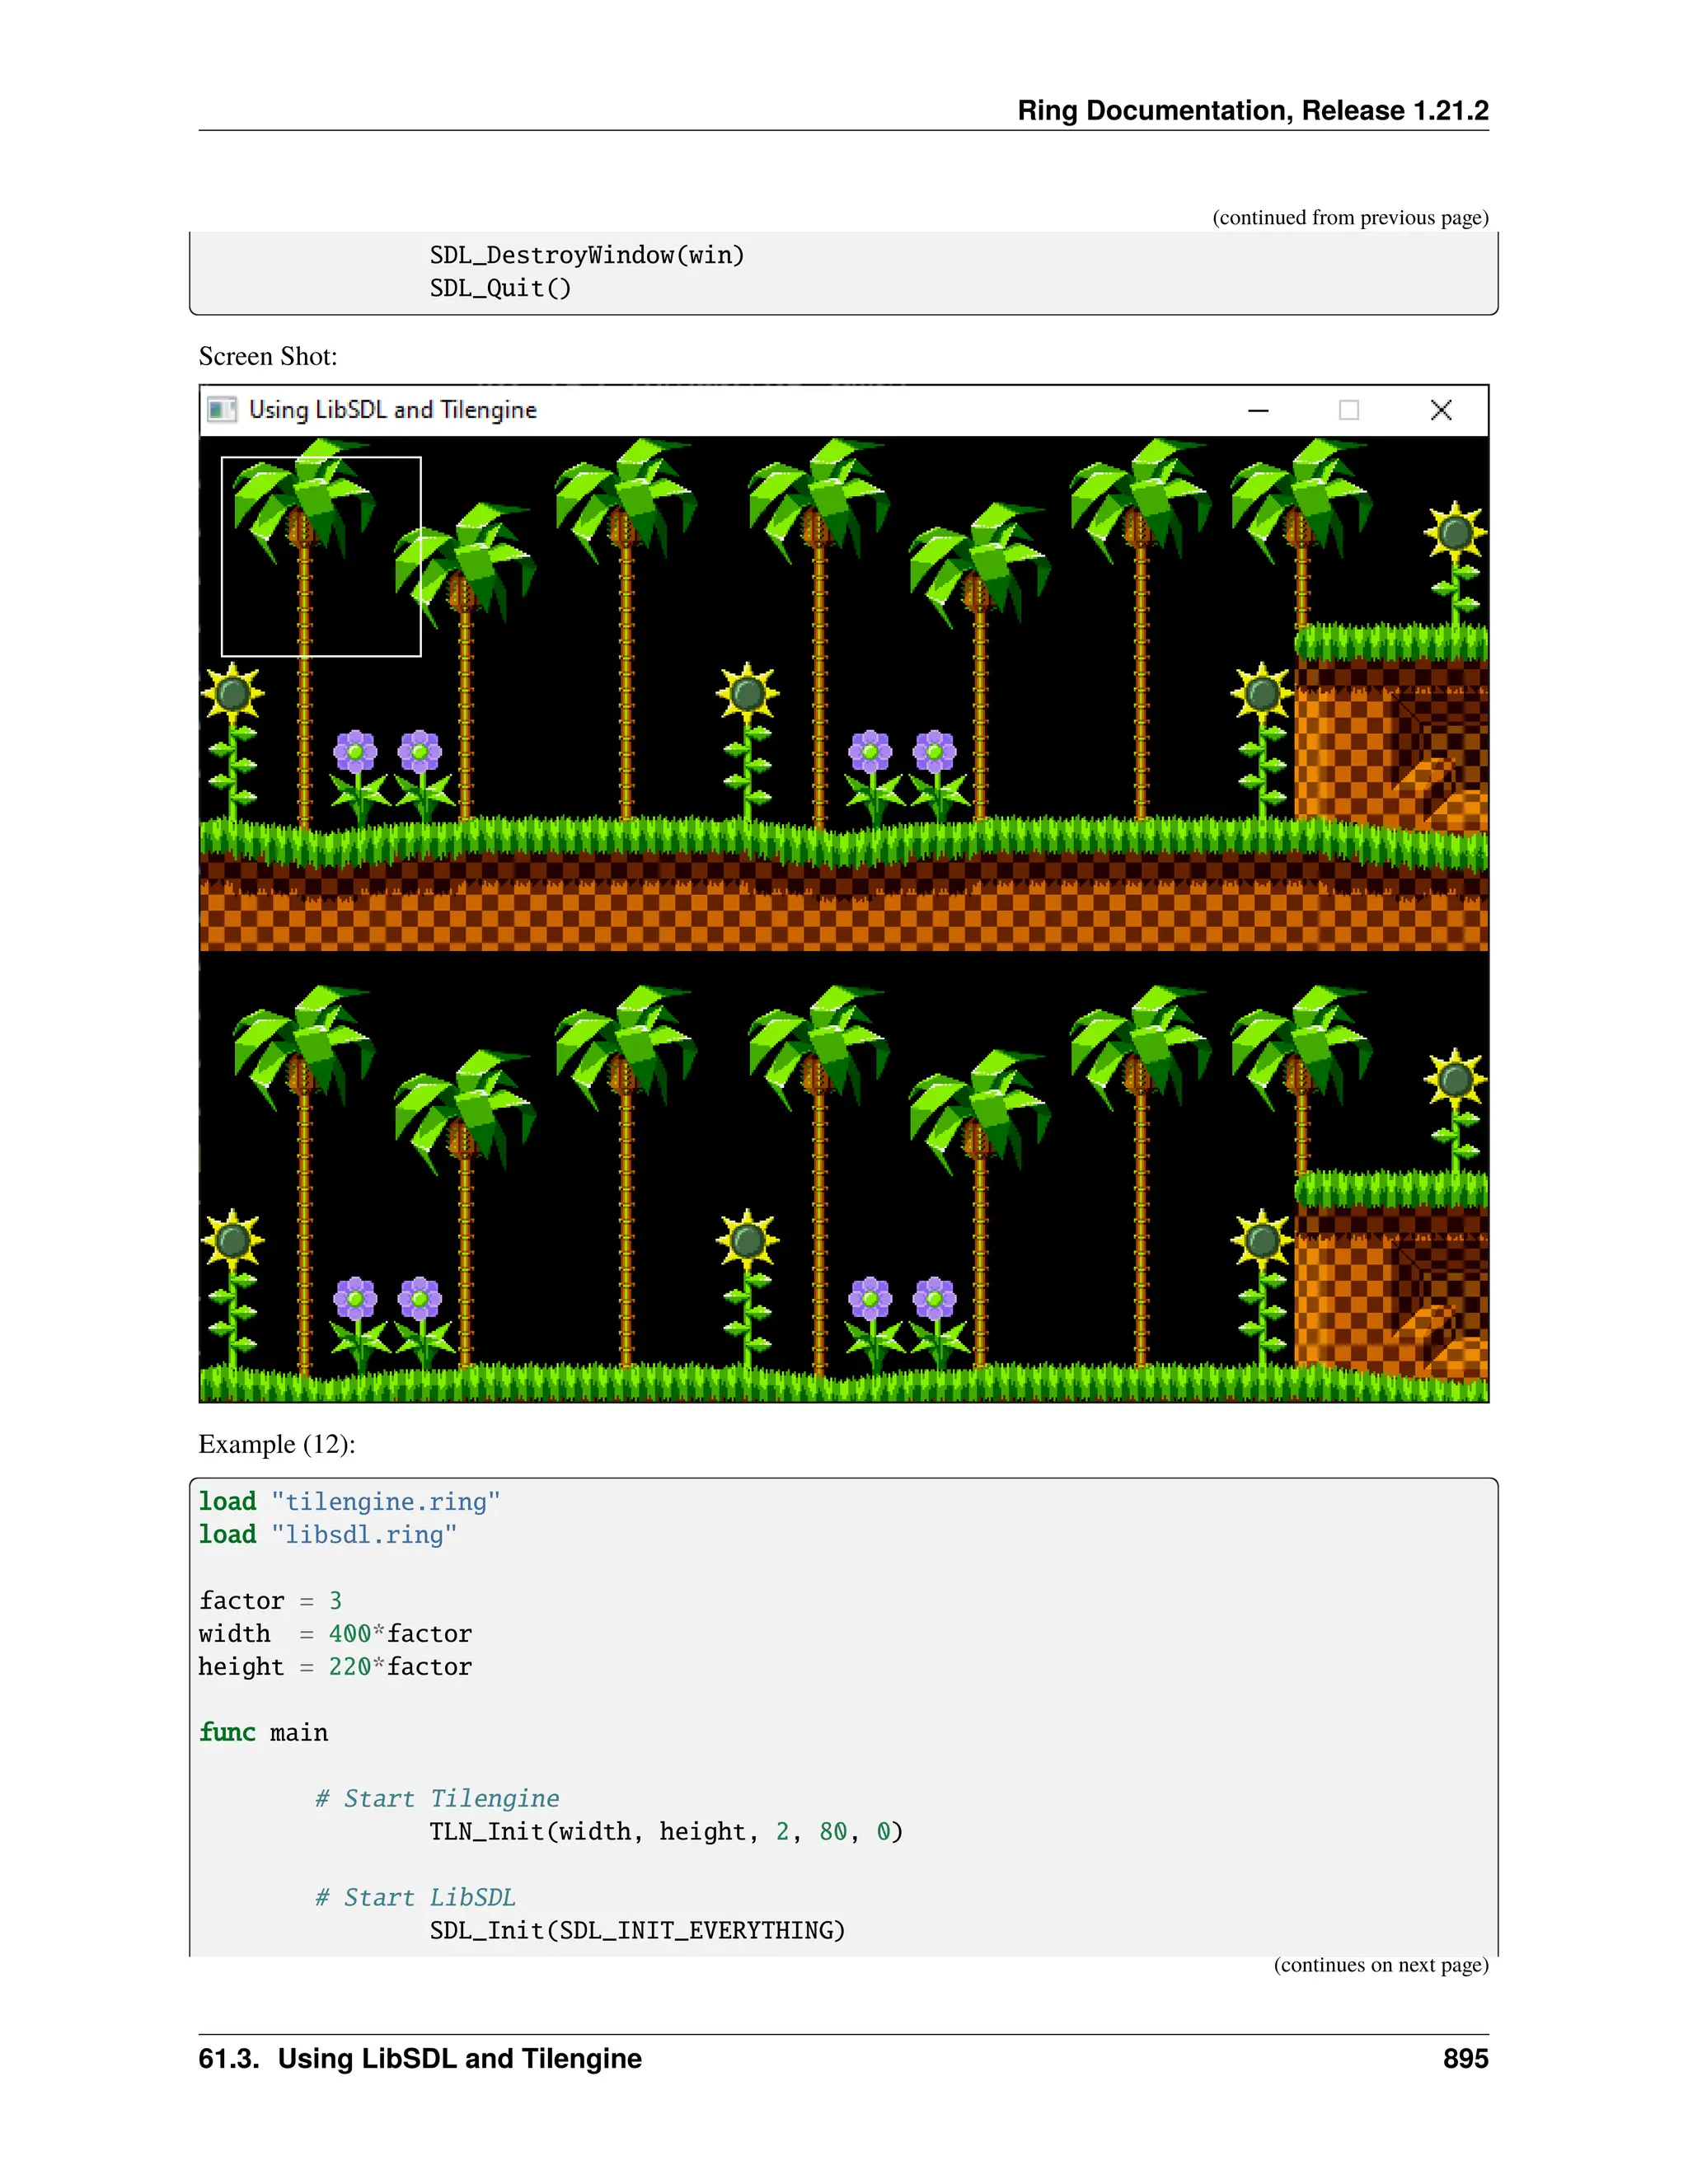Click the (continues on next page) note
1688x2184 pixels.
[x=1380, y=1965]
